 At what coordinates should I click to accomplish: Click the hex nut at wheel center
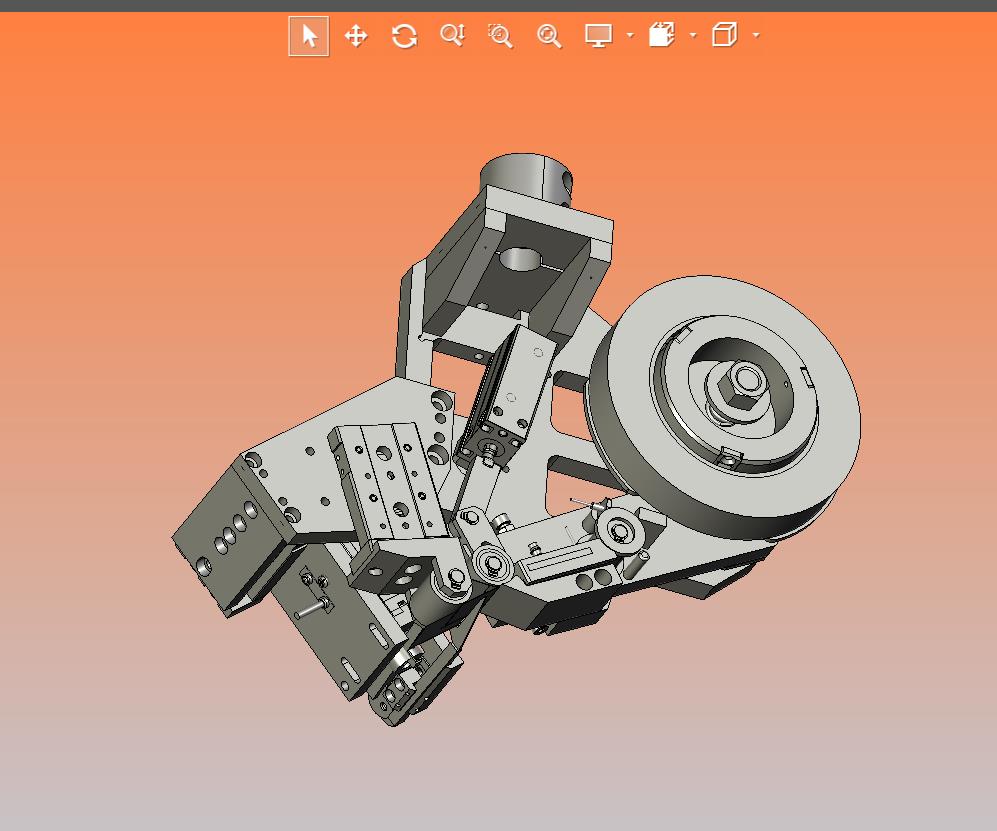pyautogui.click(x=741, y=385)
